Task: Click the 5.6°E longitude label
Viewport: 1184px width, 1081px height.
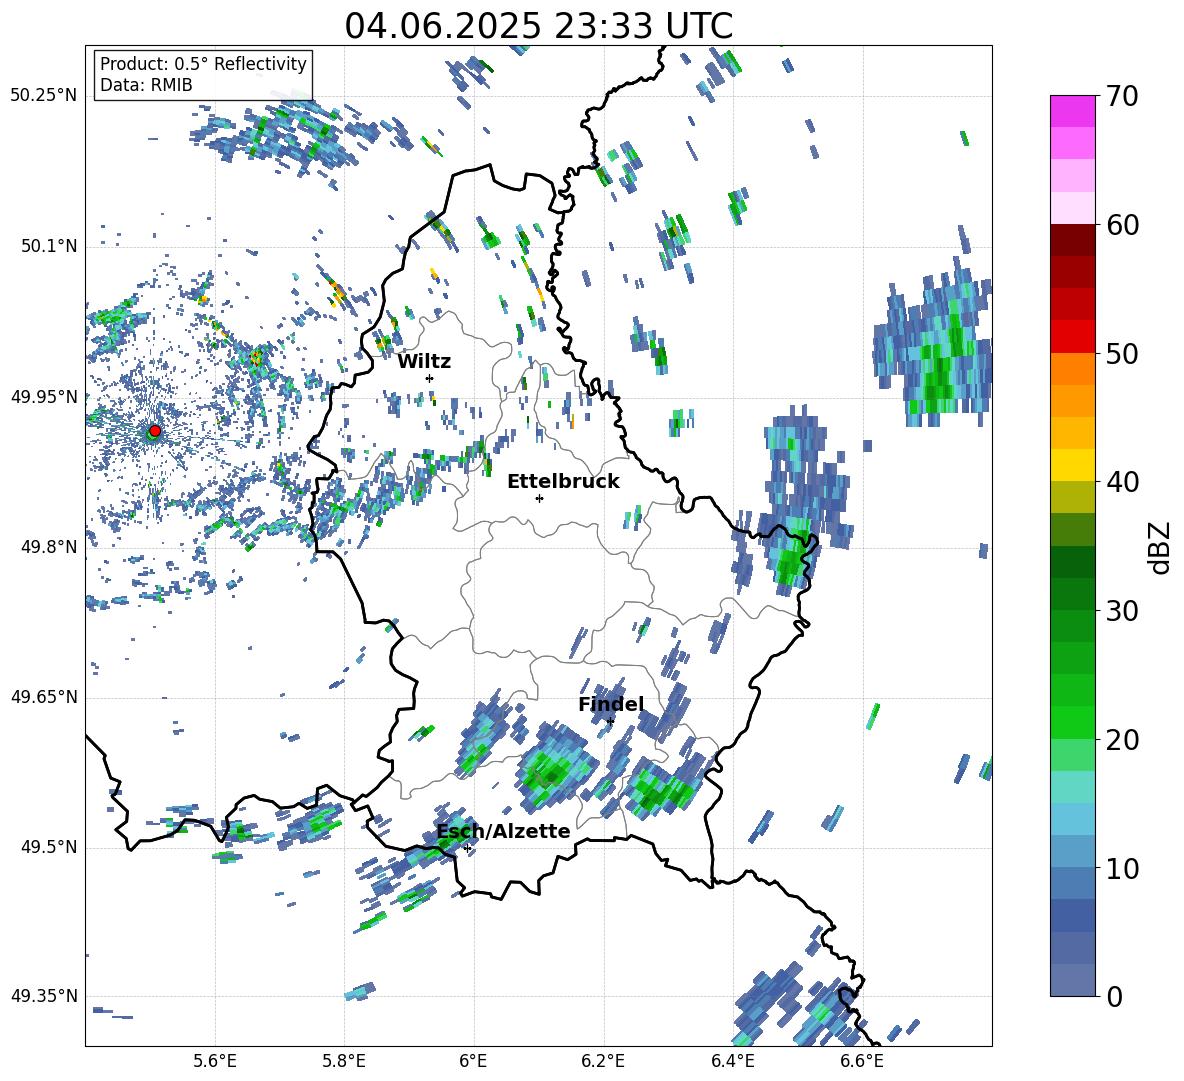Action: (x=215, y=1061)
